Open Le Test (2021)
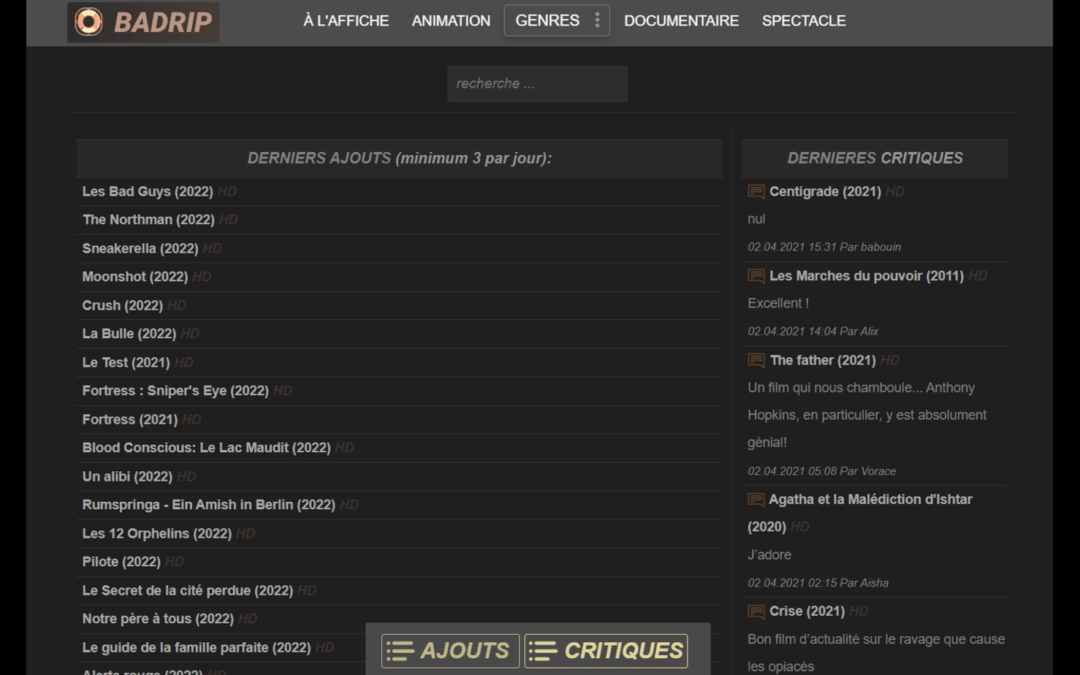The width and height of the screenshot is (1080, 675). [126, 362]
